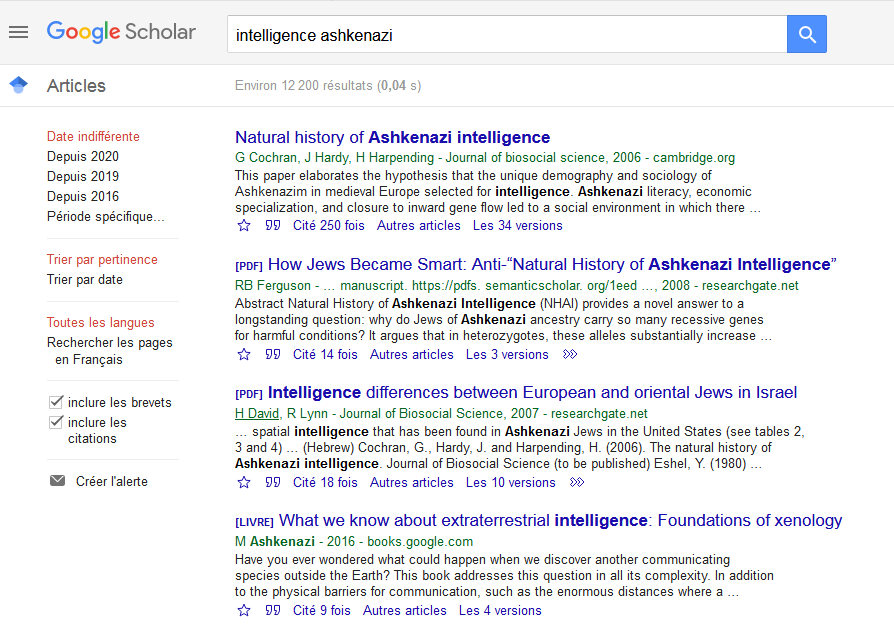
Task: Open 'What we know about extraterrestrial intelligence' title
Action: [560, 521]
